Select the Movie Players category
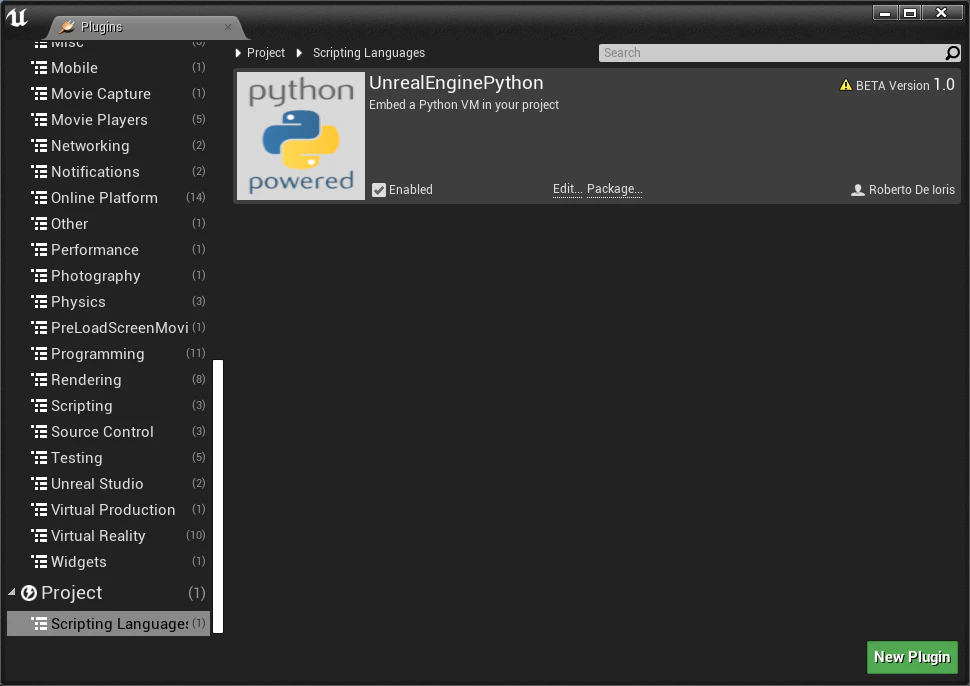The width and height of the screenshot is (970, 686). pyautogui.click(x=108, y=120)
